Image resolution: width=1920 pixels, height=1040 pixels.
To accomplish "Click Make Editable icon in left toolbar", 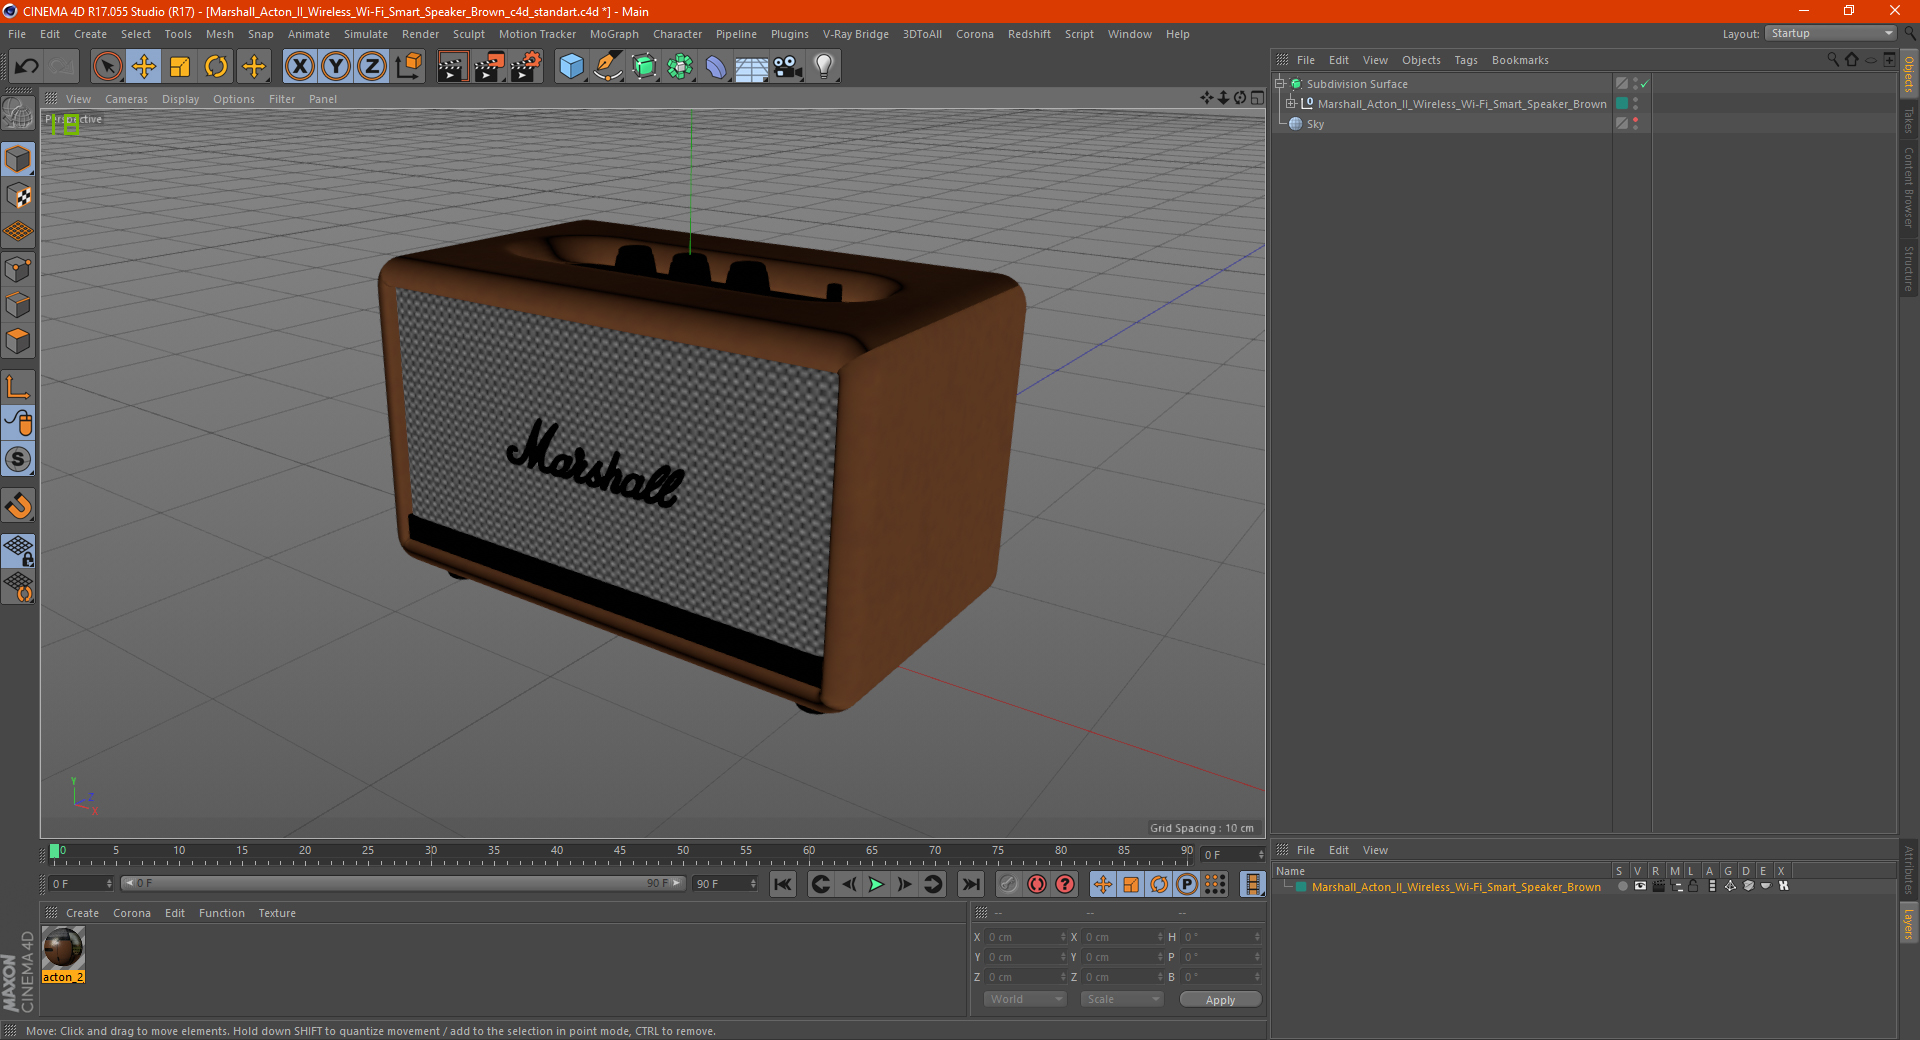I will click(x=18, y=114).
